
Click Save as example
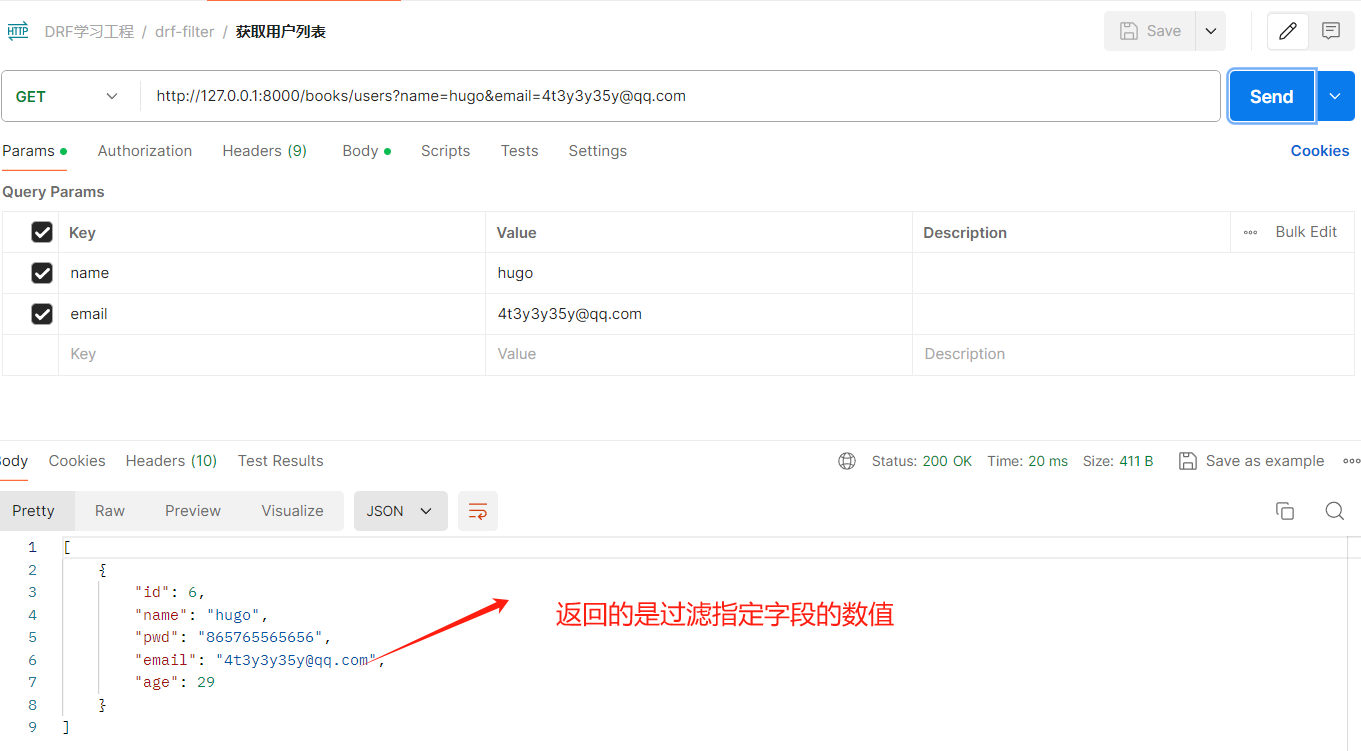pos(1251,461)
